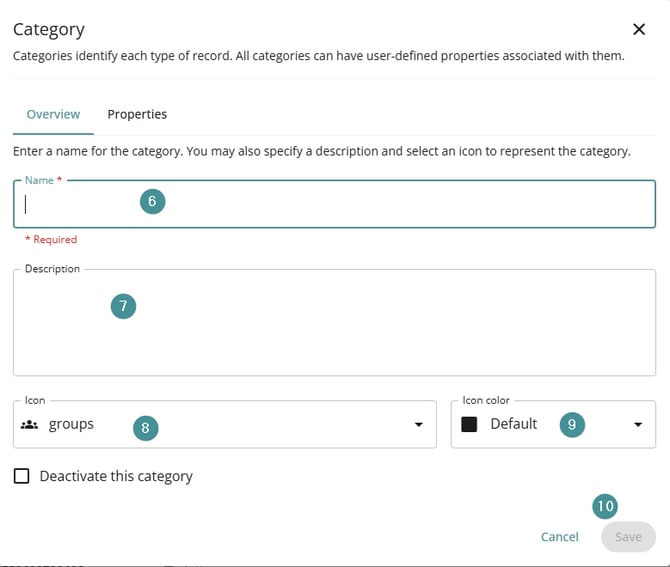Viewport: 670px width, 567px height.
Task: Click the number 9 callout marker
Action: [572, 424]
